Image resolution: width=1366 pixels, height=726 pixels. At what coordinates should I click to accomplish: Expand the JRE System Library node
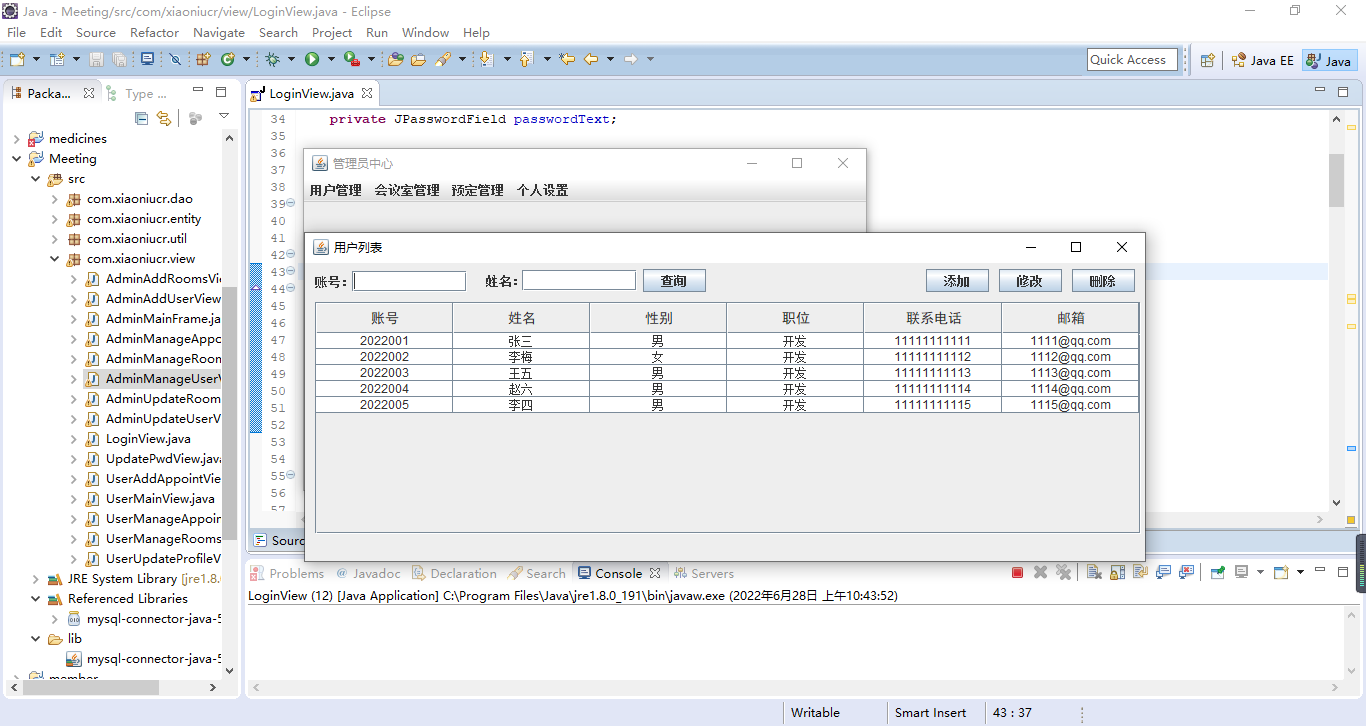tap(36, 579)
